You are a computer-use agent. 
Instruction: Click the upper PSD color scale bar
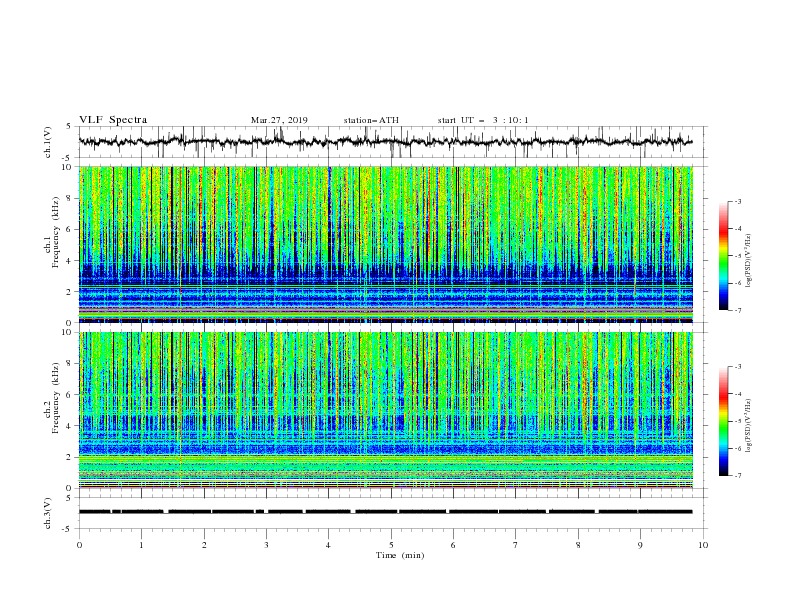[x=723, y=256]
